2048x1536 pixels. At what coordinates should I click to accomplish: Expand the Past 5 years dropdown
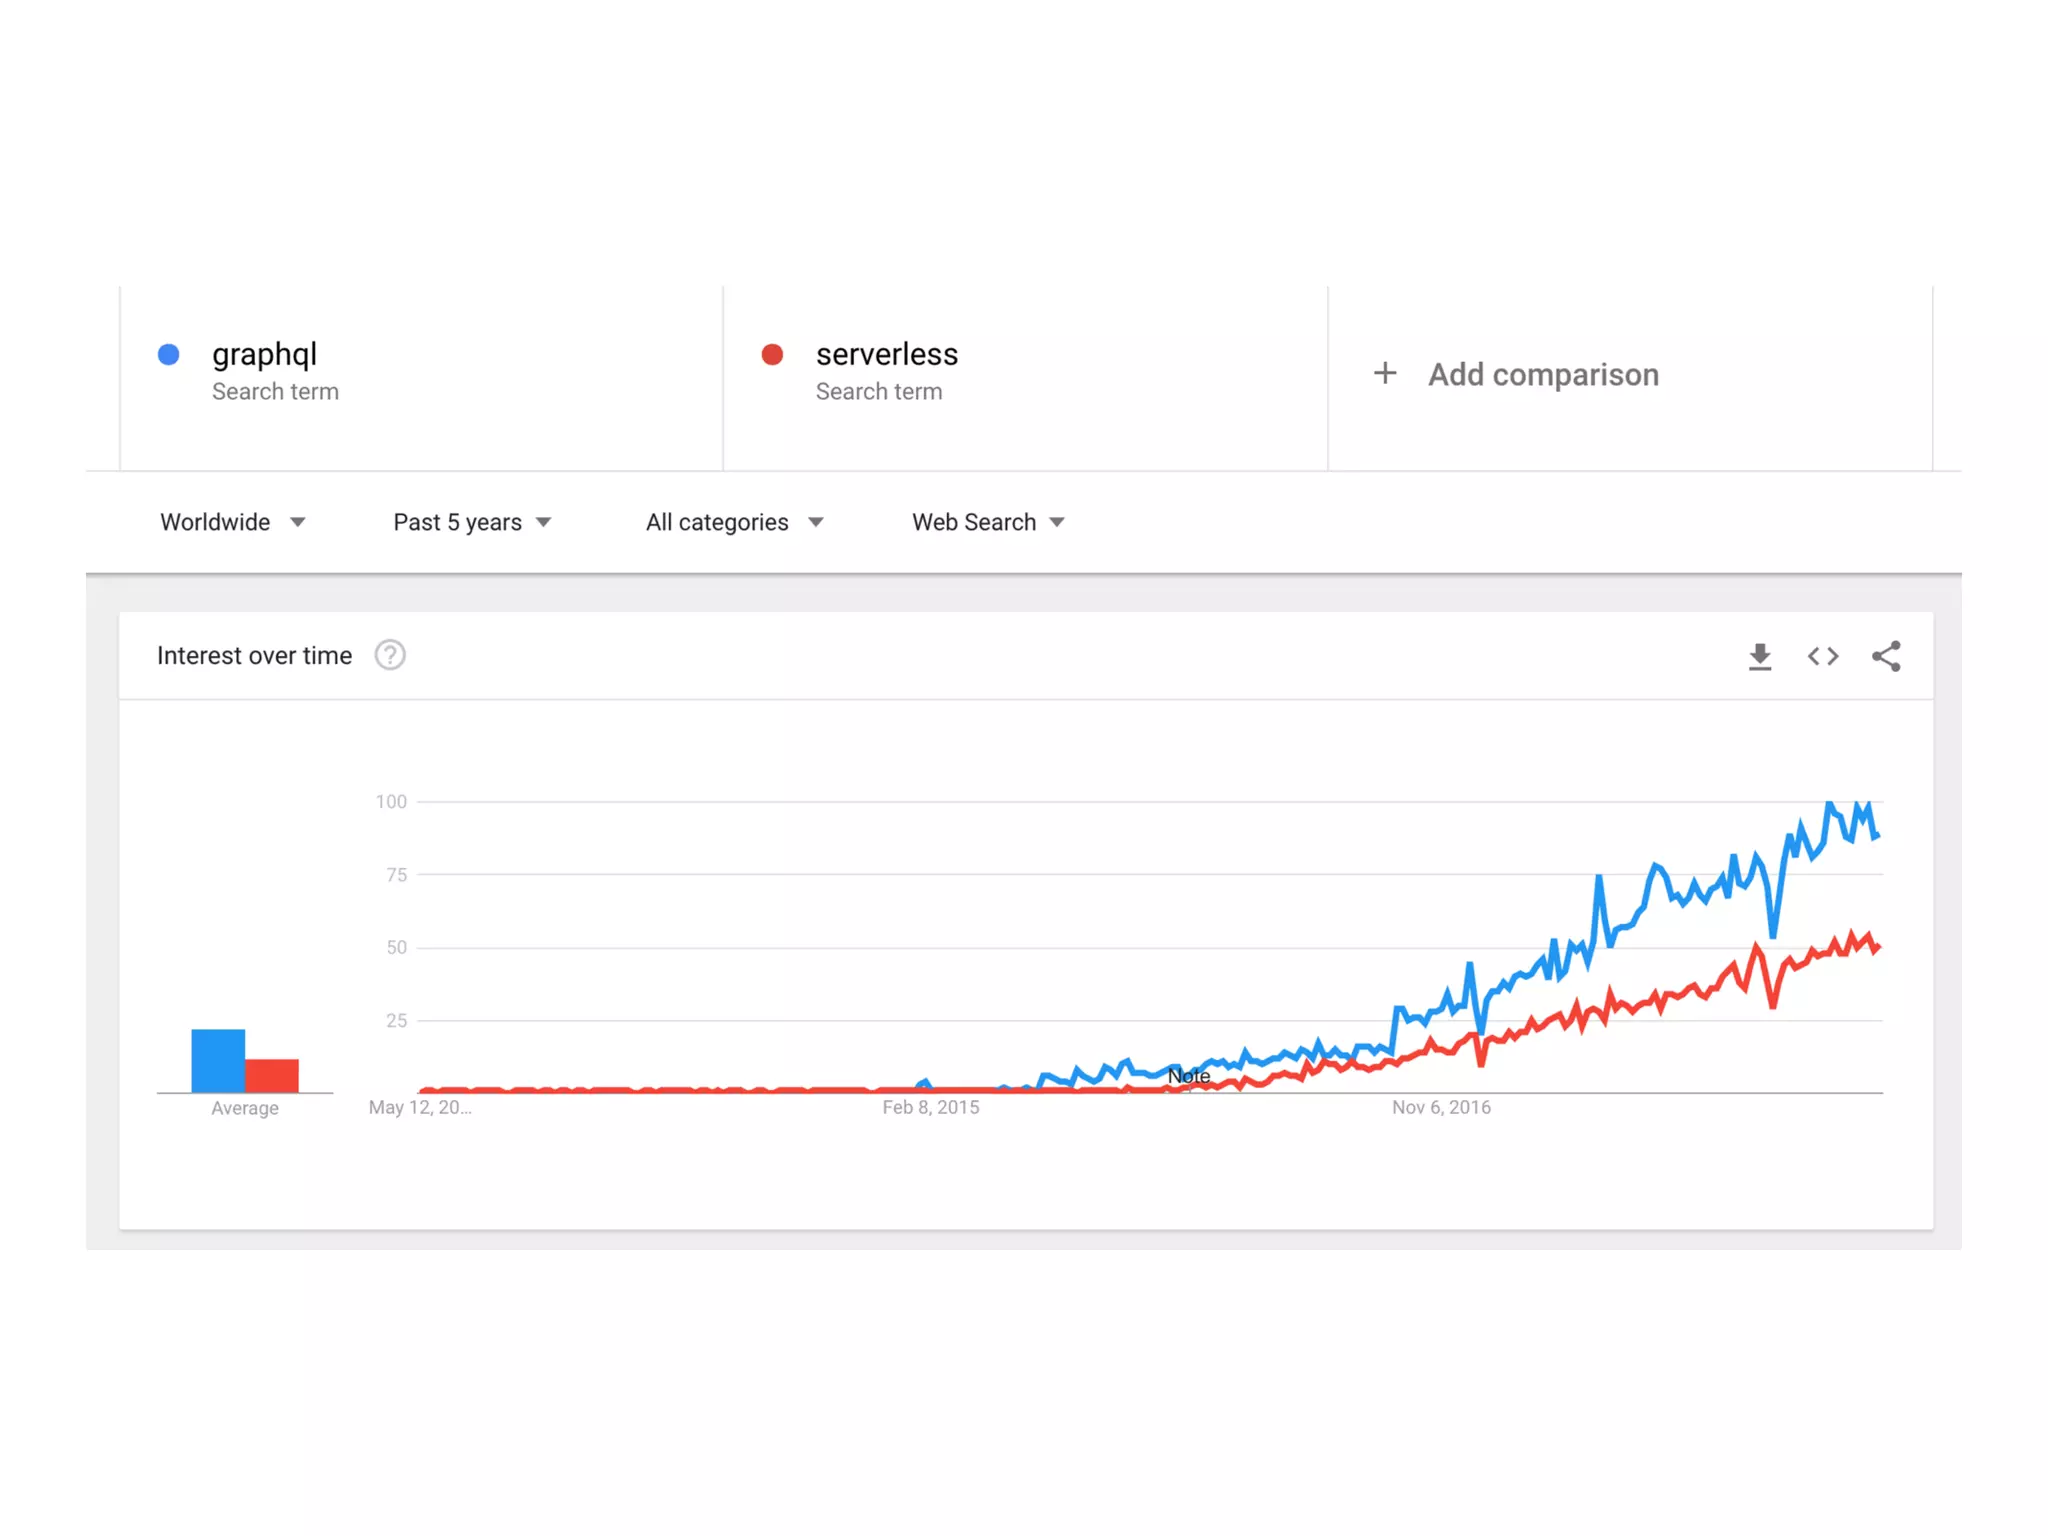point(471,522)
